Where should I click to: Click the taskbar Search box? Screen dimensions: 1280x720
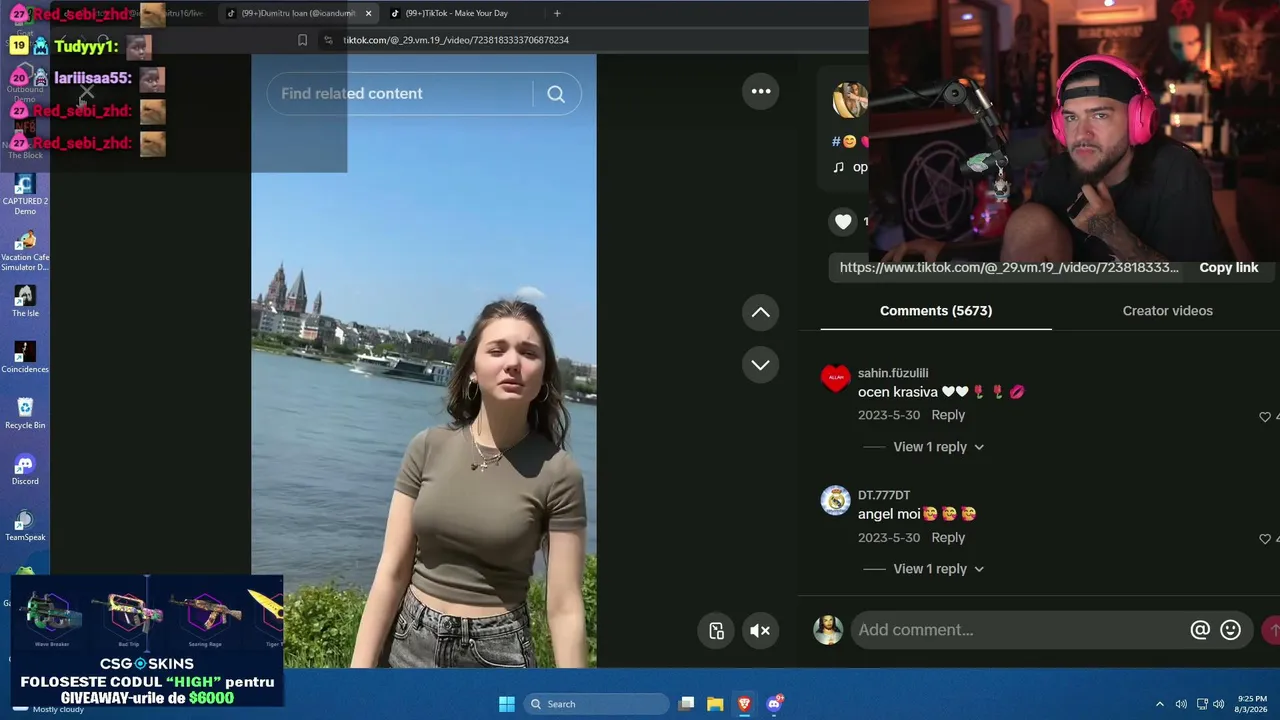(x=597, y=704)
